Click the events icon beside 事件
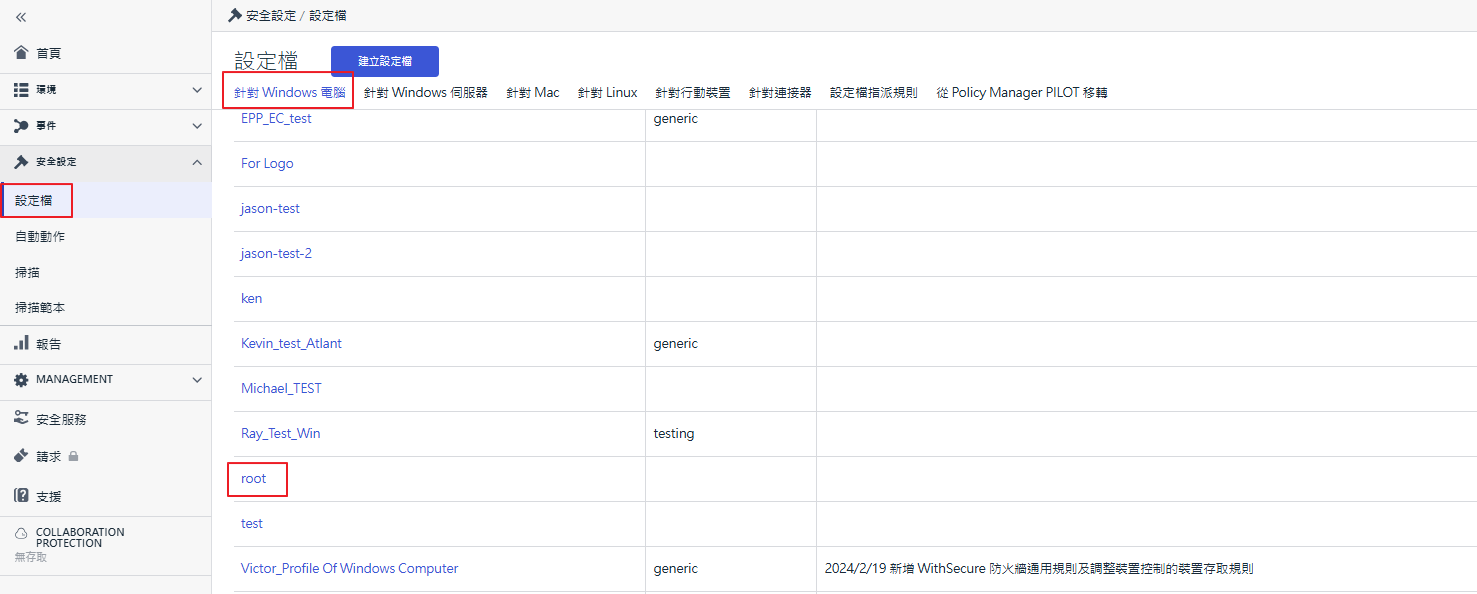 22,126
